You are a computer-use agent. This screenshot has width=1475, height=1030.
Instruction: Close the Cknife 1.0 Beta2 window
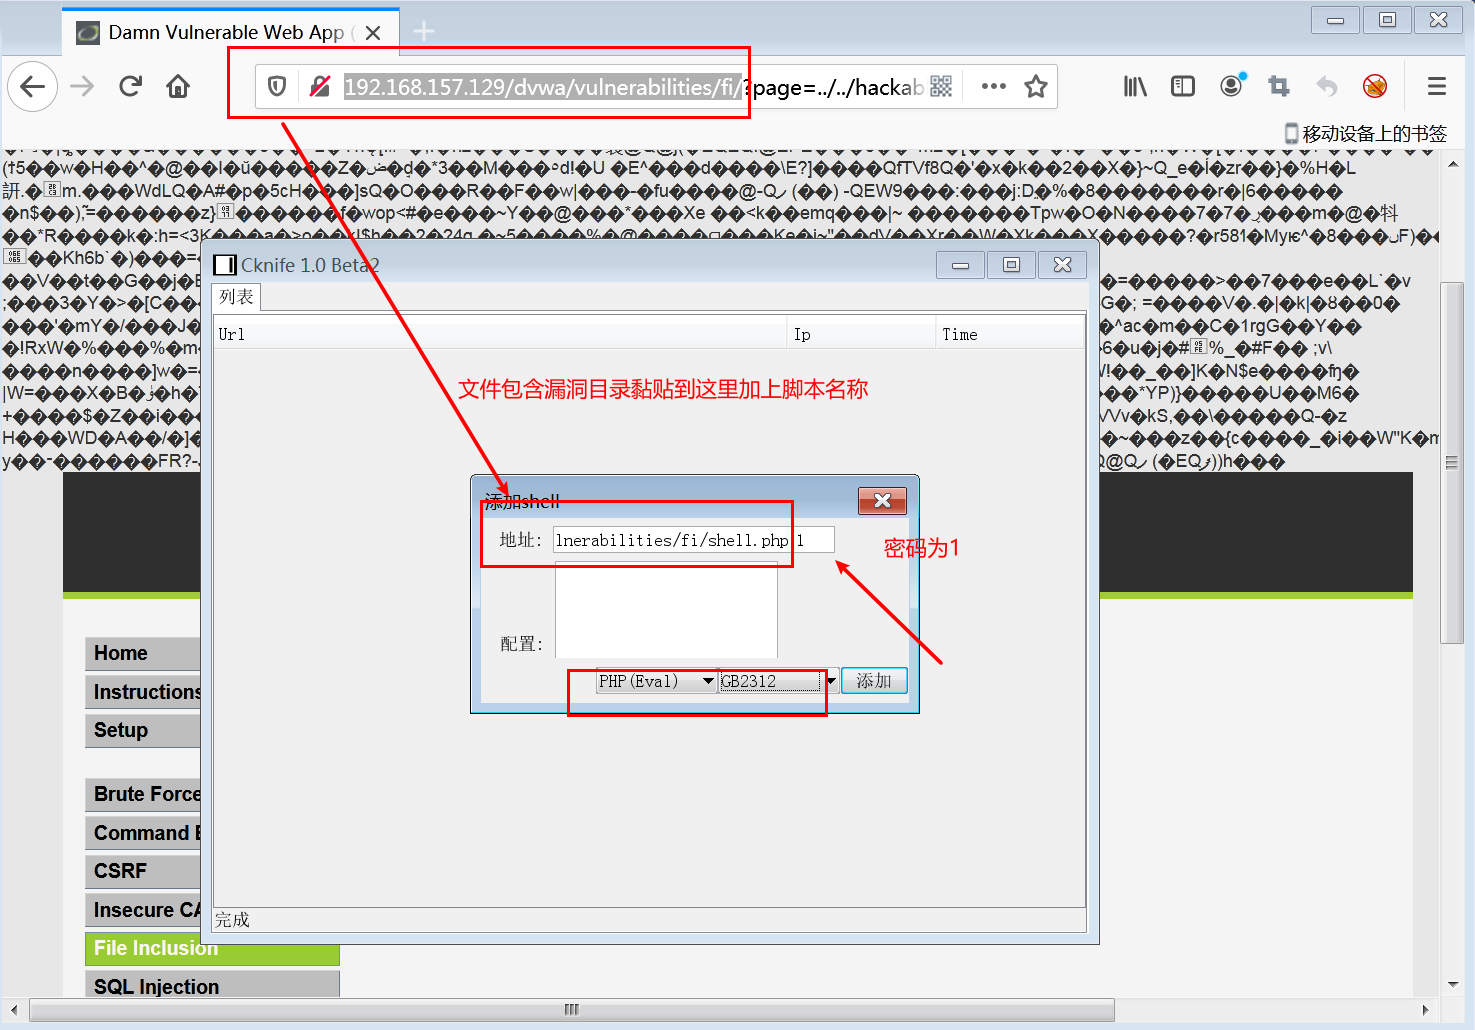(1062, 265)
